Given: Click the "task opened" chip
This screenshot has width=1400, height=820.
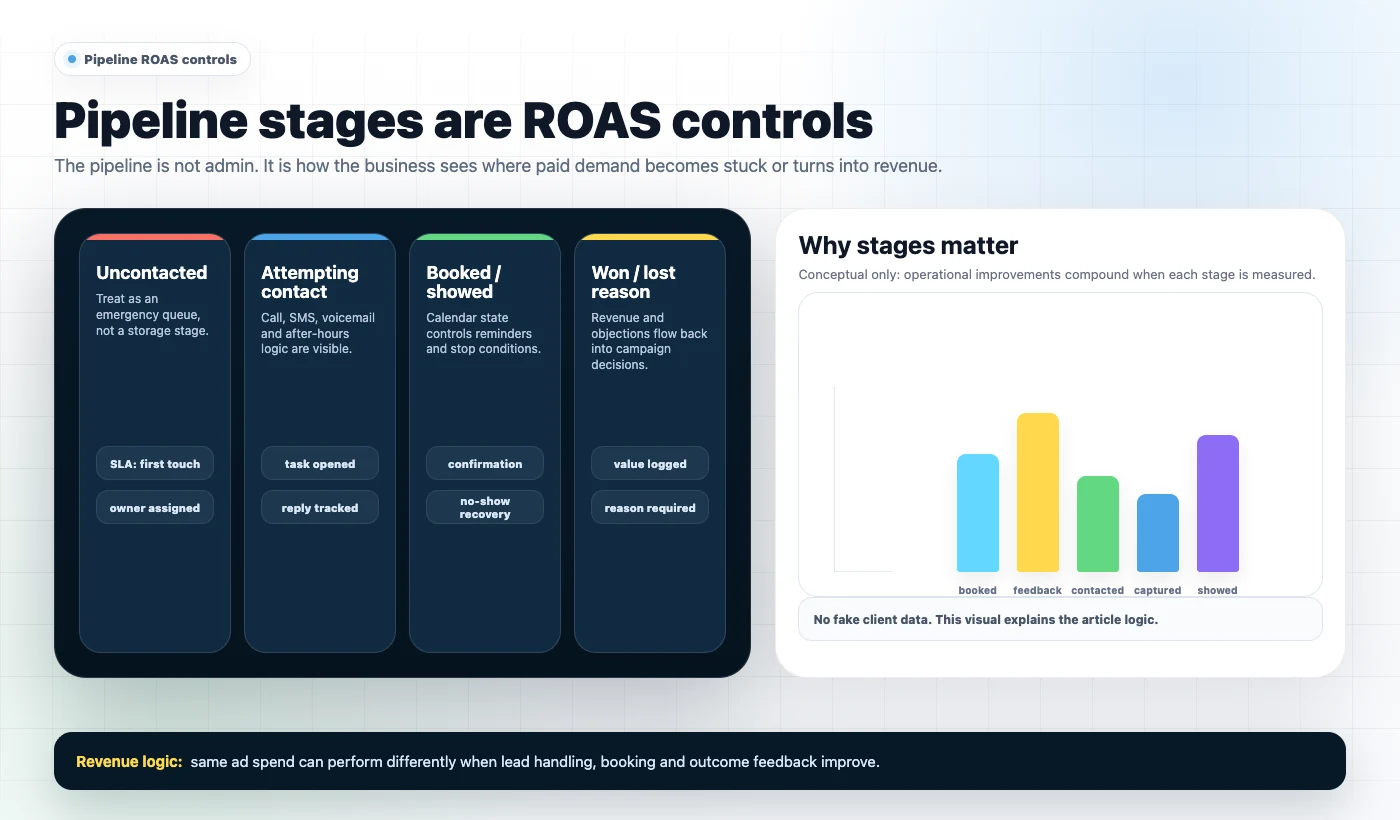Looking at the screenshot, I should pyautogui.click(x=320, y=463).
